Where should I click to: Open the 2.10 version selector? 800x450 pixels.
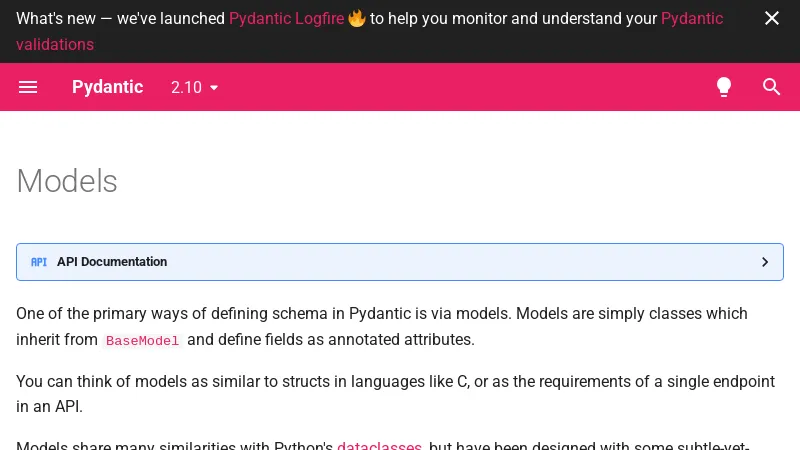186,87
